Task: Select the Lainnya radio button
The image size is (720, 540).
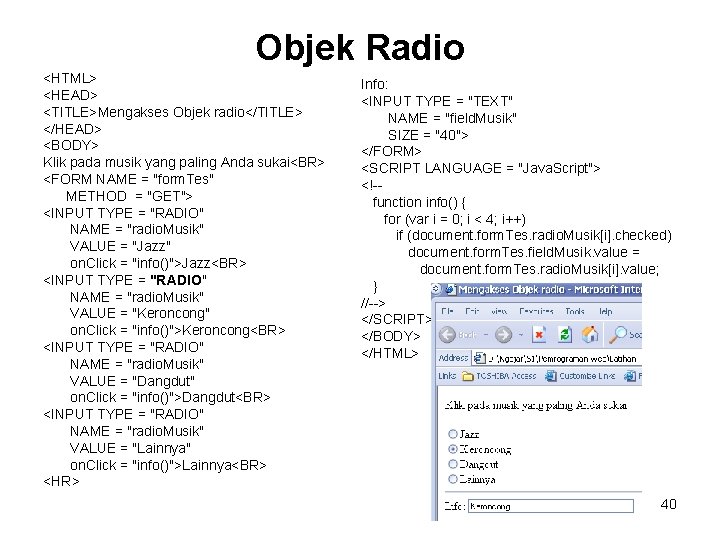Action: click(453, 479)
